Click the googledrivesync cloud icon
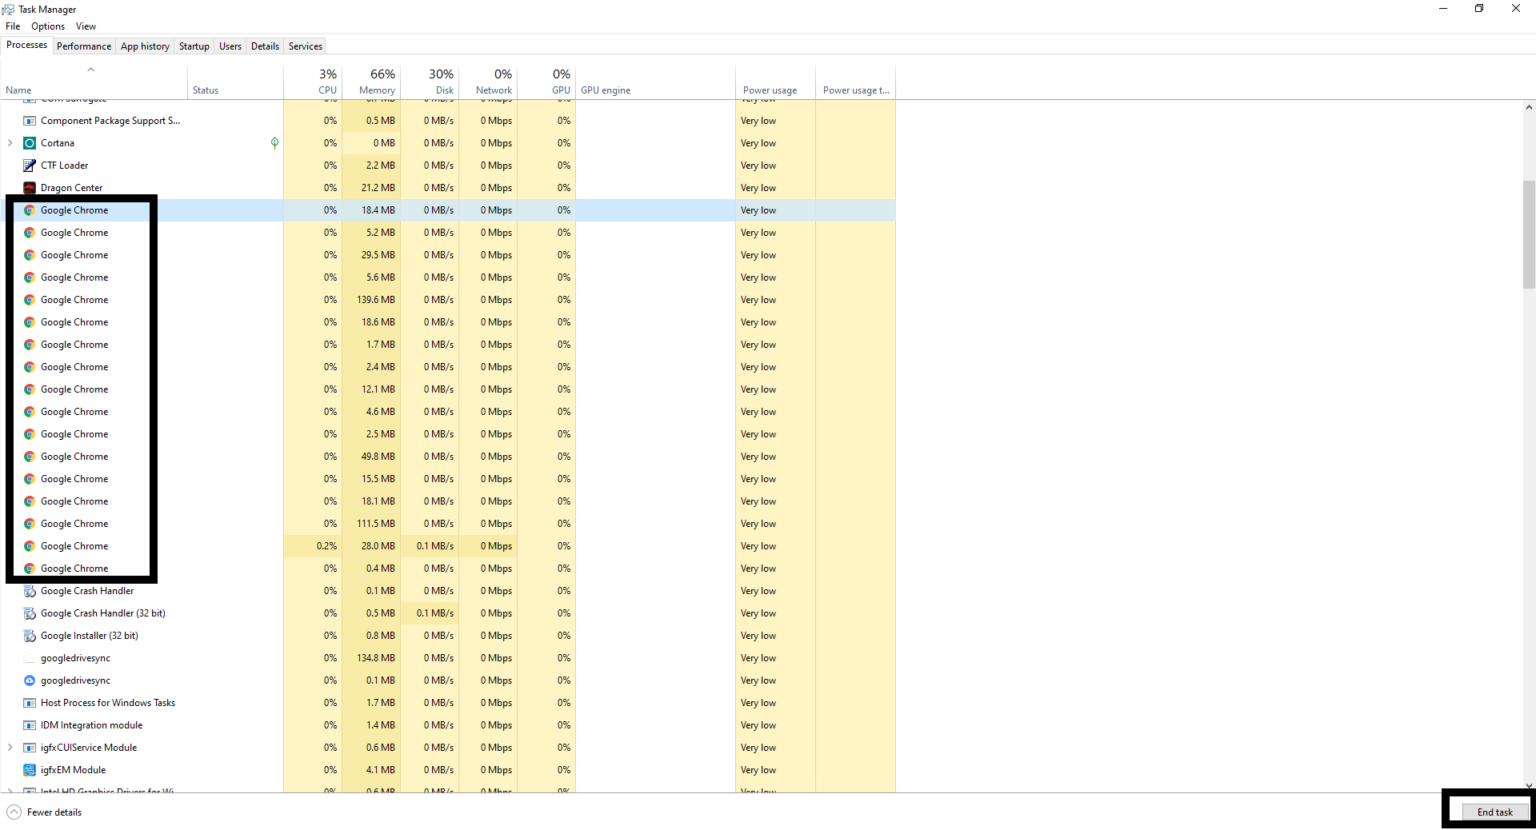This screenshot has height=830, width=1536. click(x=31, y=680)
